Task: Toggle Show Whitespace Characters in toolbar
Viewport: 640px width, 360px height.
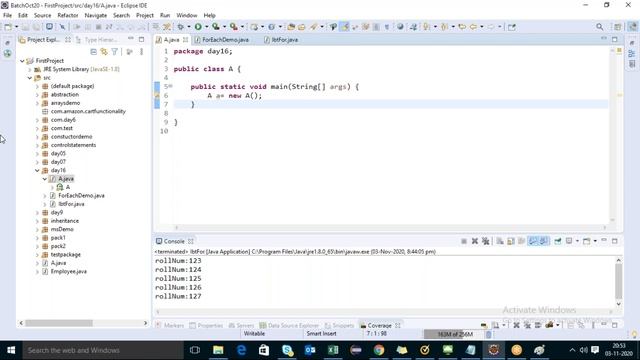Action: click(387, 27)
